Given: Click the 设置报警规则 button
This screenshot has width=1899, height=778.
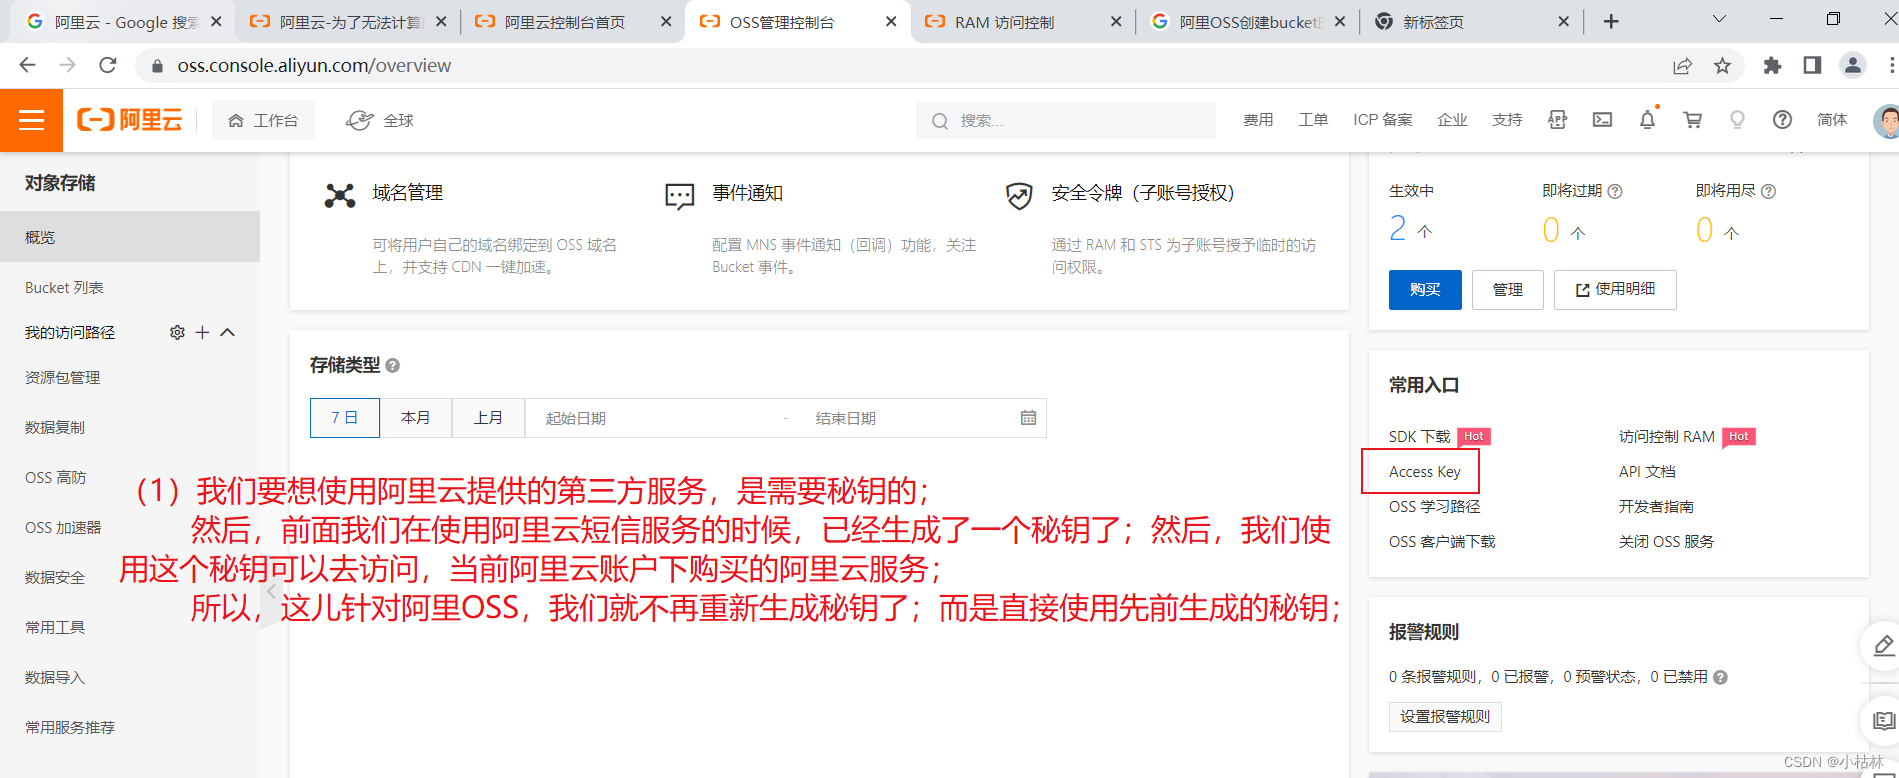Looking at the screenshot, I should [x=1445, y=716].
